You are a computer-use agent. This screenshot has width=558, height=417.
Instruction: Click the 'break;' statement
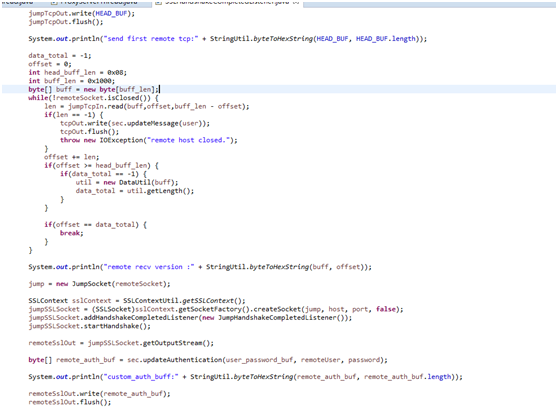(72, 233)
